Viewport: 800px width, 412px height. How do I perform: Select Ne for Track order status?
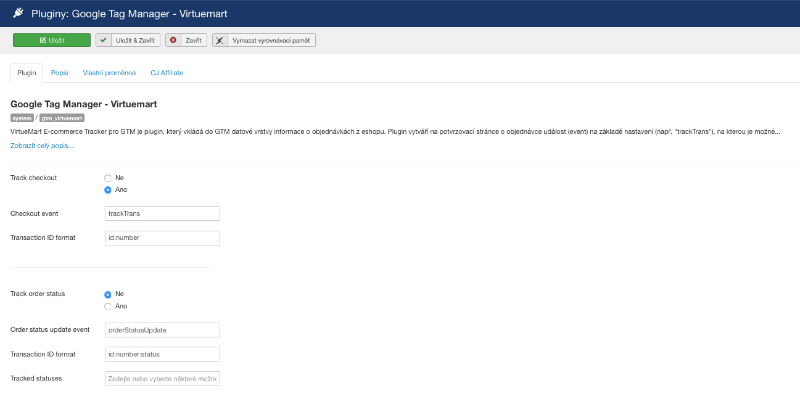click(x=108, y=295)
